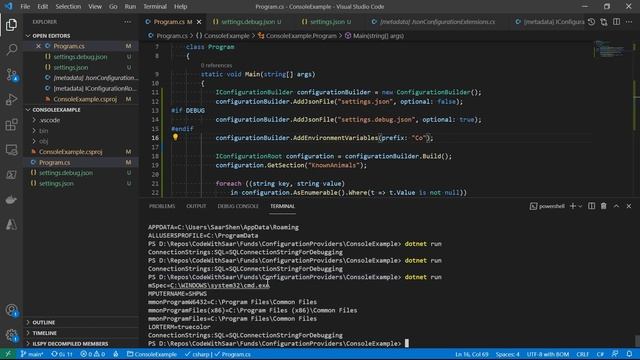Click the main branch in status bar
Image resolution: width=640 pixels, height=360 pixels.
click(31, 354)
